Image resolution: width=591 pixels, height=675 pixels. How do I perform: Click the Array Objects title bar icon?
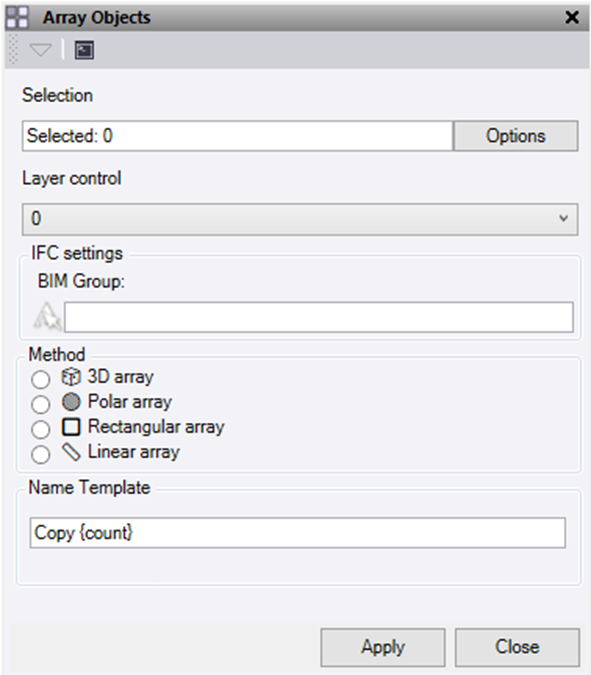pyautogui.click(x=17, y=17)
